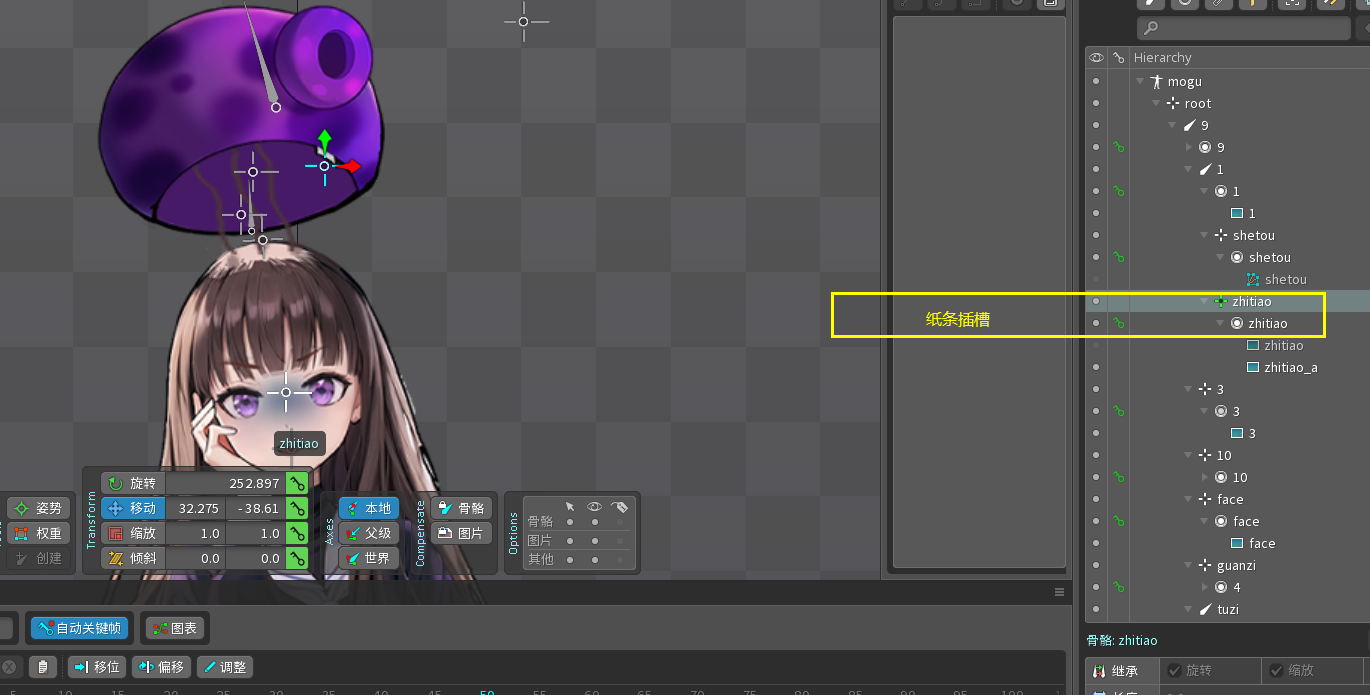This screenshot has height=695, width=1370.
Task: Switch to Pose (姿势) tool
Action: click(x=39, y=508)
